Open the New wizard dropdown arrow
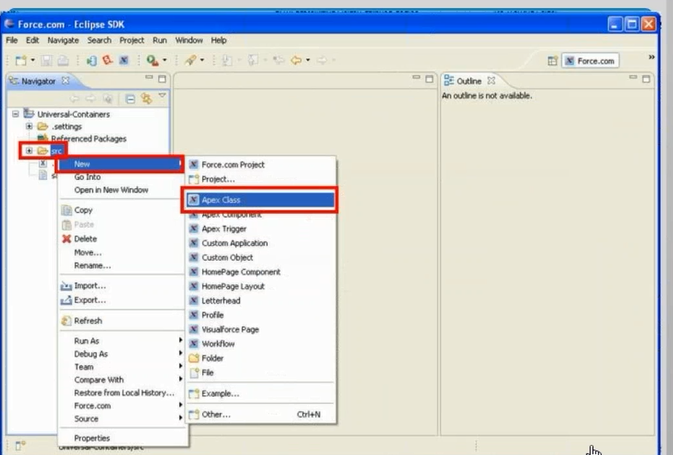The height and width of the screenshot is (455, 673). point(32,61)
